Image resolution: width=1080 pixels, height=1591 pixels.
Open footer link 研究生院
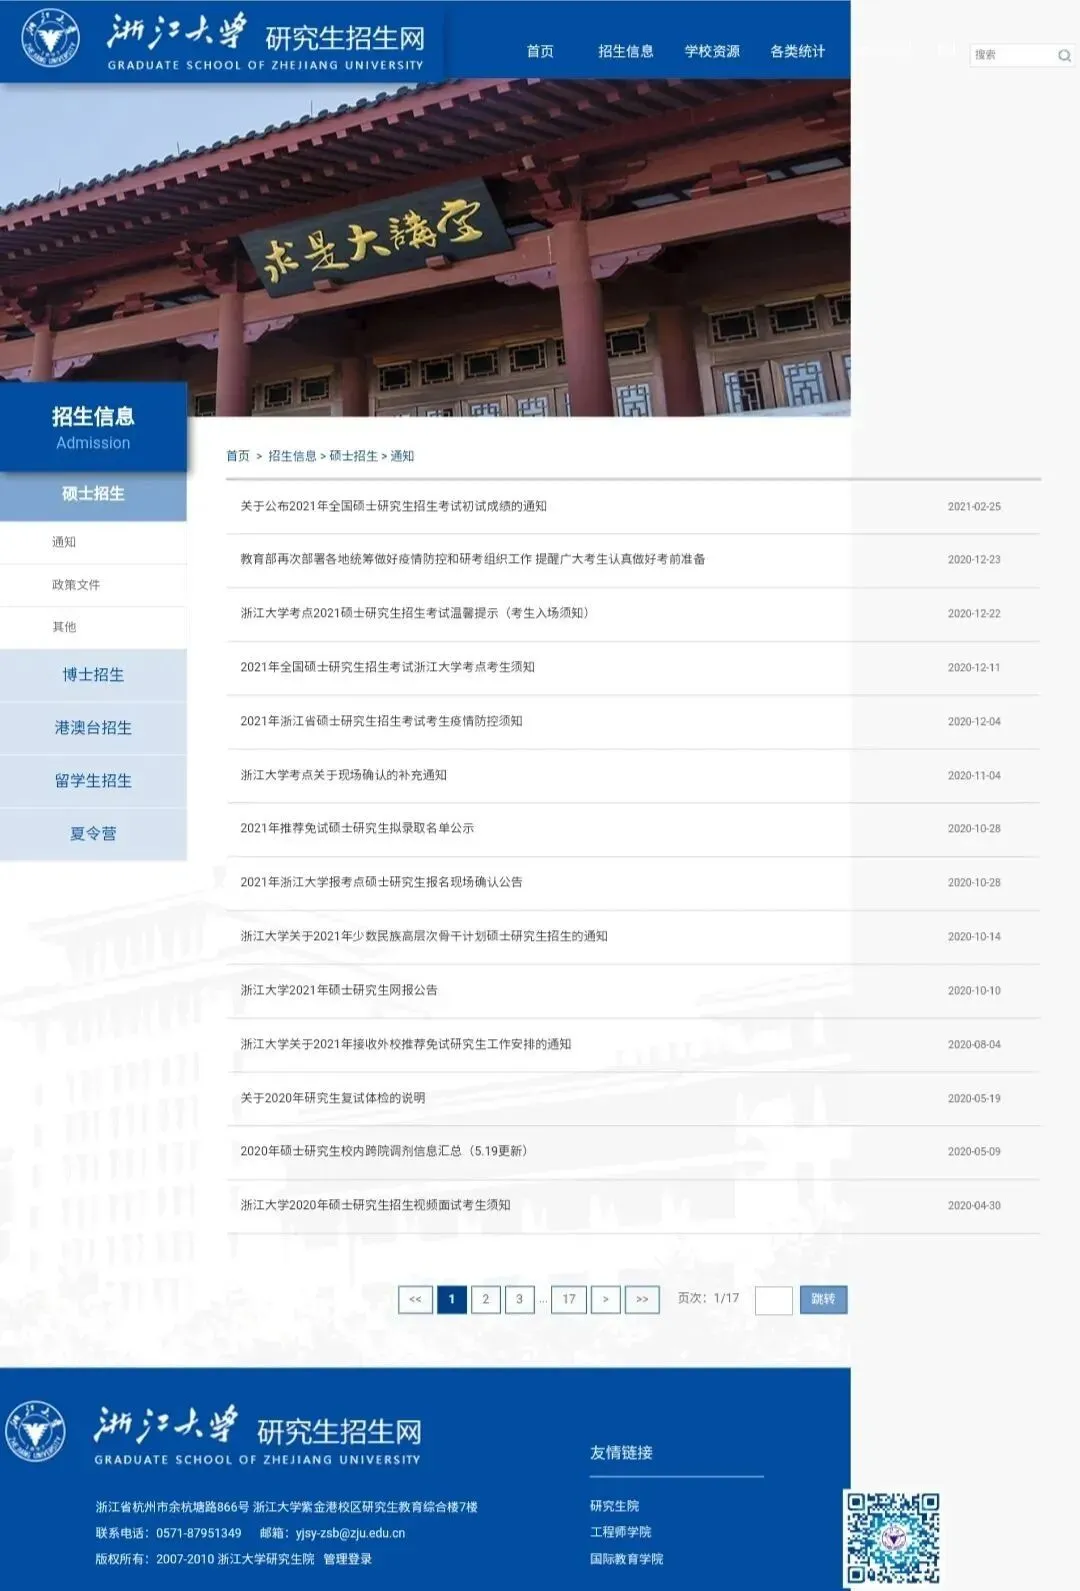click(614, 1506)
